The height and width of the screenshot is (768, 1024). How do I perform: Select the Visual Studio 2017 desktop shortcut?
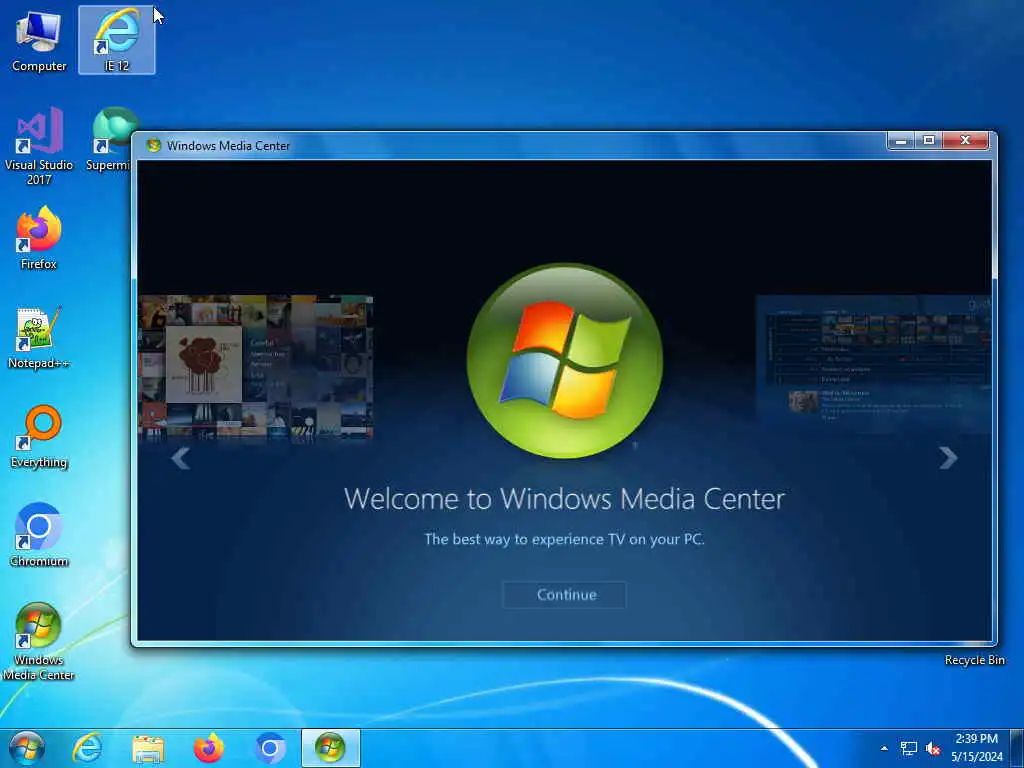(39, 147)
